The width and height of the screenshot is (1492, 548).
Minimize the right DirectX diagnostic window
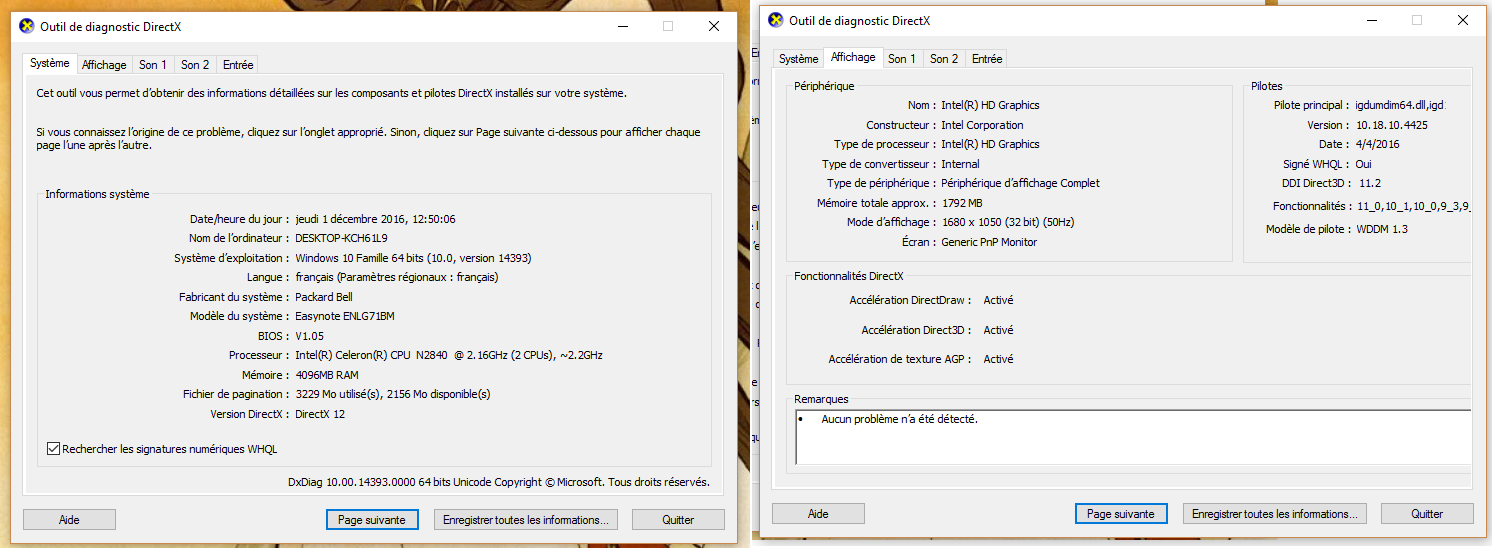[x=1371, y=20]
